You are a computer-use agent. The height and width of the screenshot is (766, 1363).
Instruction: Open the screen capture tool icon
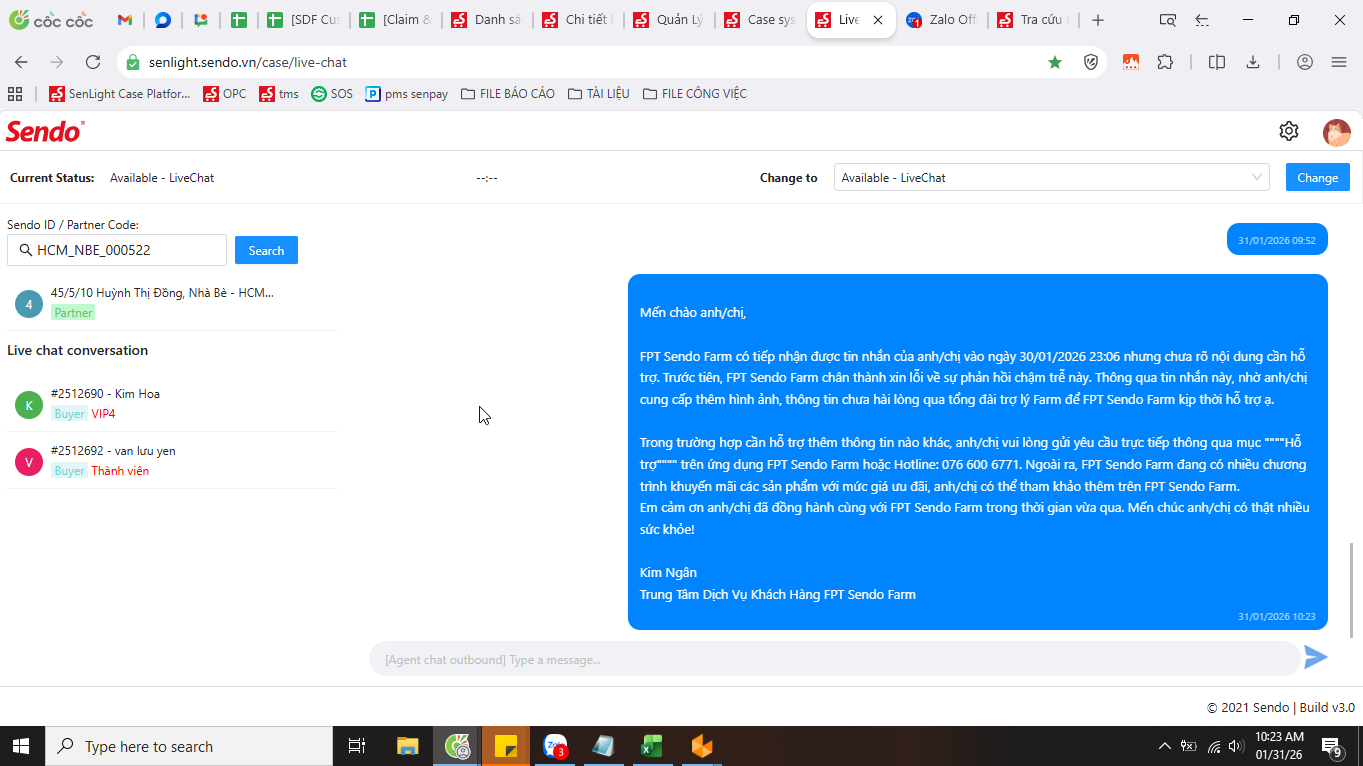[x=1167, y=20]
